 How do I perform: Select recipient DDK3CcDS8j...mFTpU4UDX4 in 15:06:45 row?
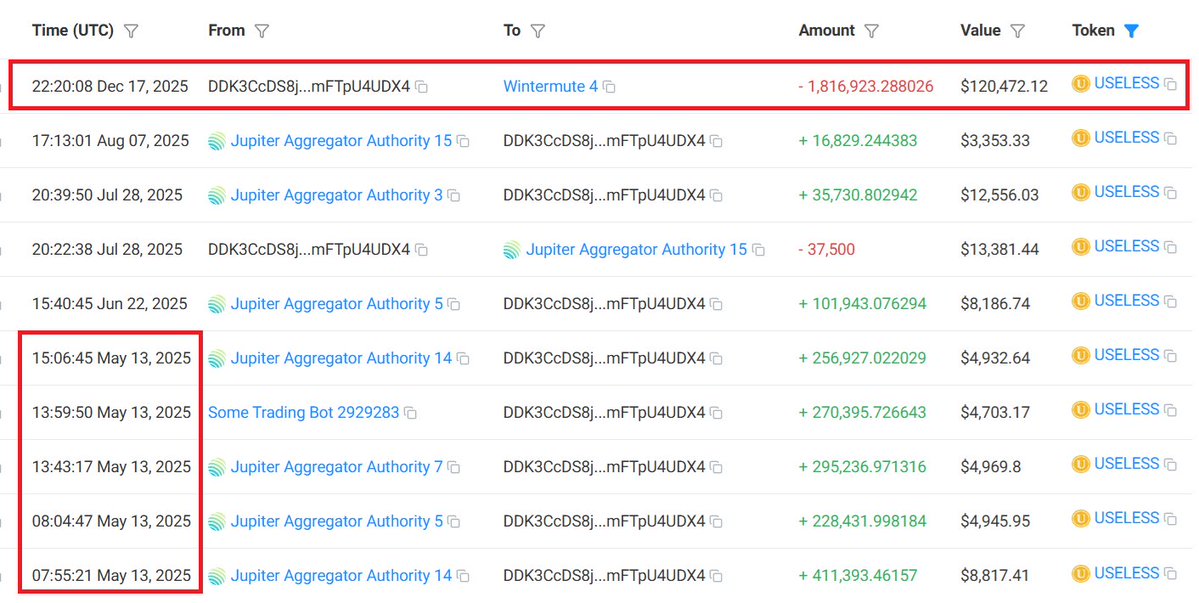pyautogui.click(x=604, y=358)
